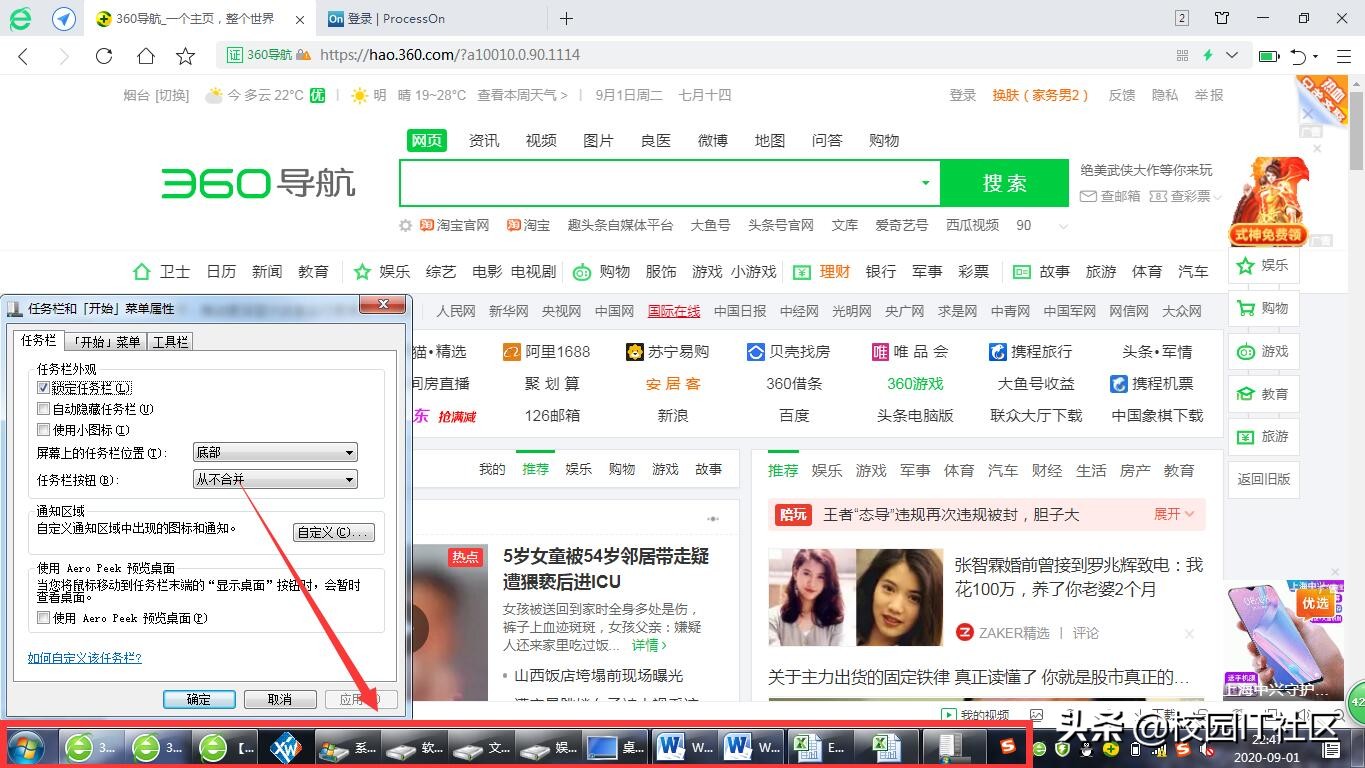The width and height of the screenshot is (1365, 768).
Task: Click 取消 in taskbar properties dialog
Action: pos(280,699)
